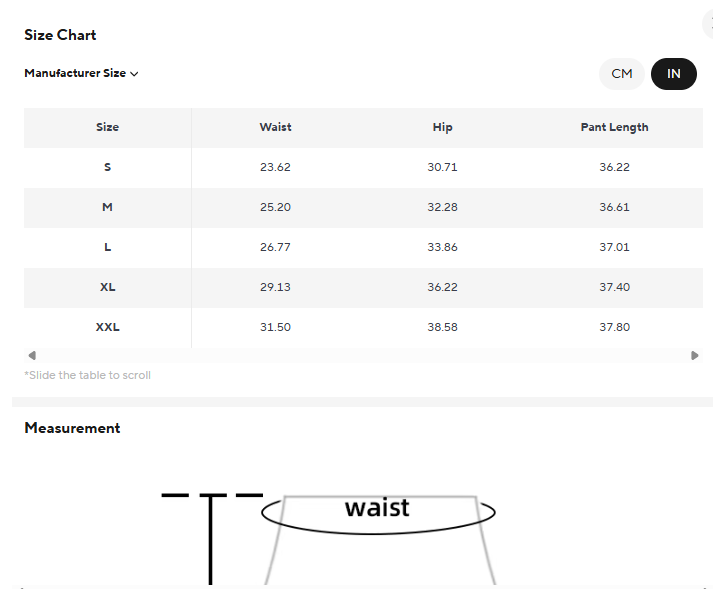Click the waist label in measurement diagram
The width and height of the screenshot is (713, 589).
click(377, 508)
